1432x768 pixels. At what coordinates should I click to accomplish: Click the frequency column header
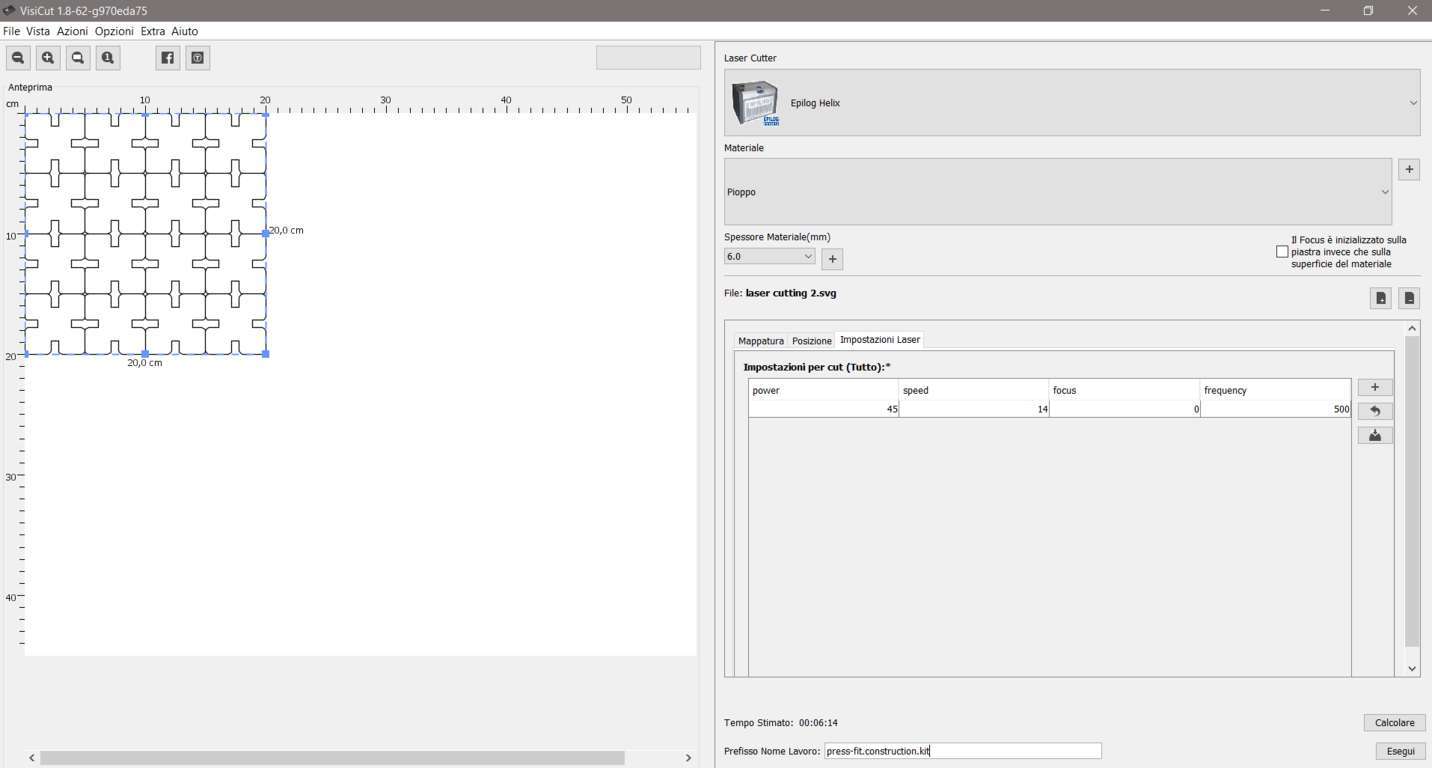click(1276, 390)
